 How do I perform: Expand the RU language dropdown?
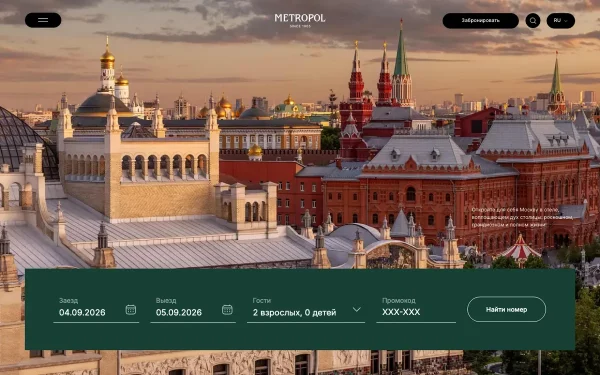561,21
